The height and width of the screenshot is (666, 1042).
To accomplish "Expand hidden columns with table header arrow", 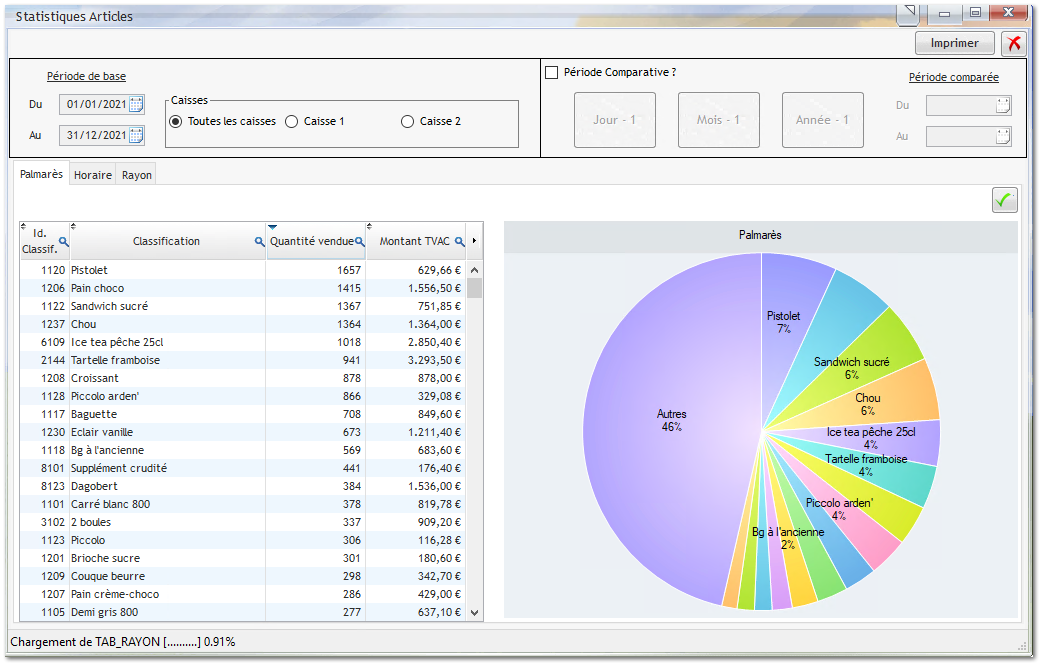I will (x=474, y=241).
